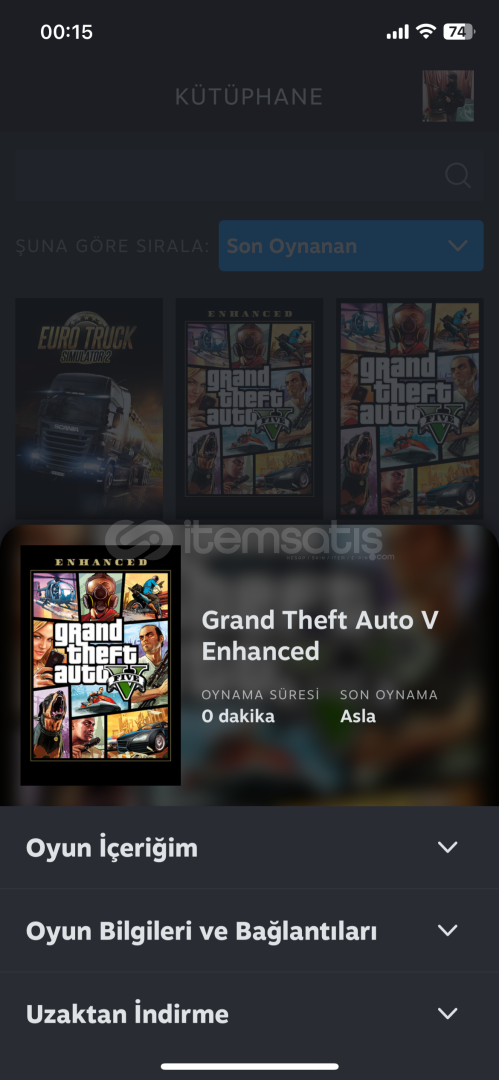Open Euro Truck Simulator 2 game cover
This screenshot has height=1080, width=499.
point(89,408)
